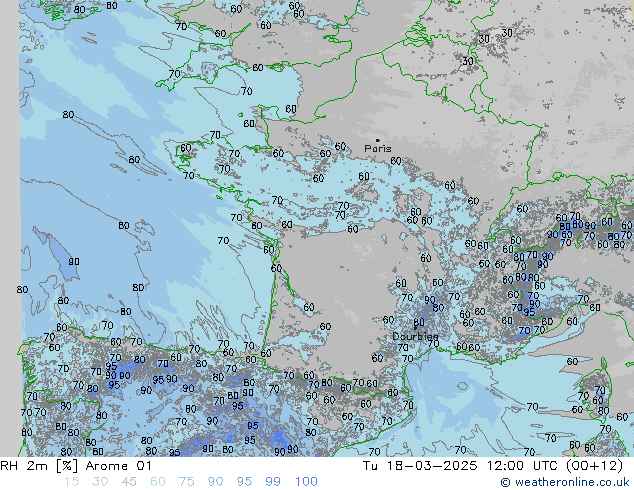This screenshot has width=634, height=490.
Task: Click the legend value 15
Action: point(71,482)
